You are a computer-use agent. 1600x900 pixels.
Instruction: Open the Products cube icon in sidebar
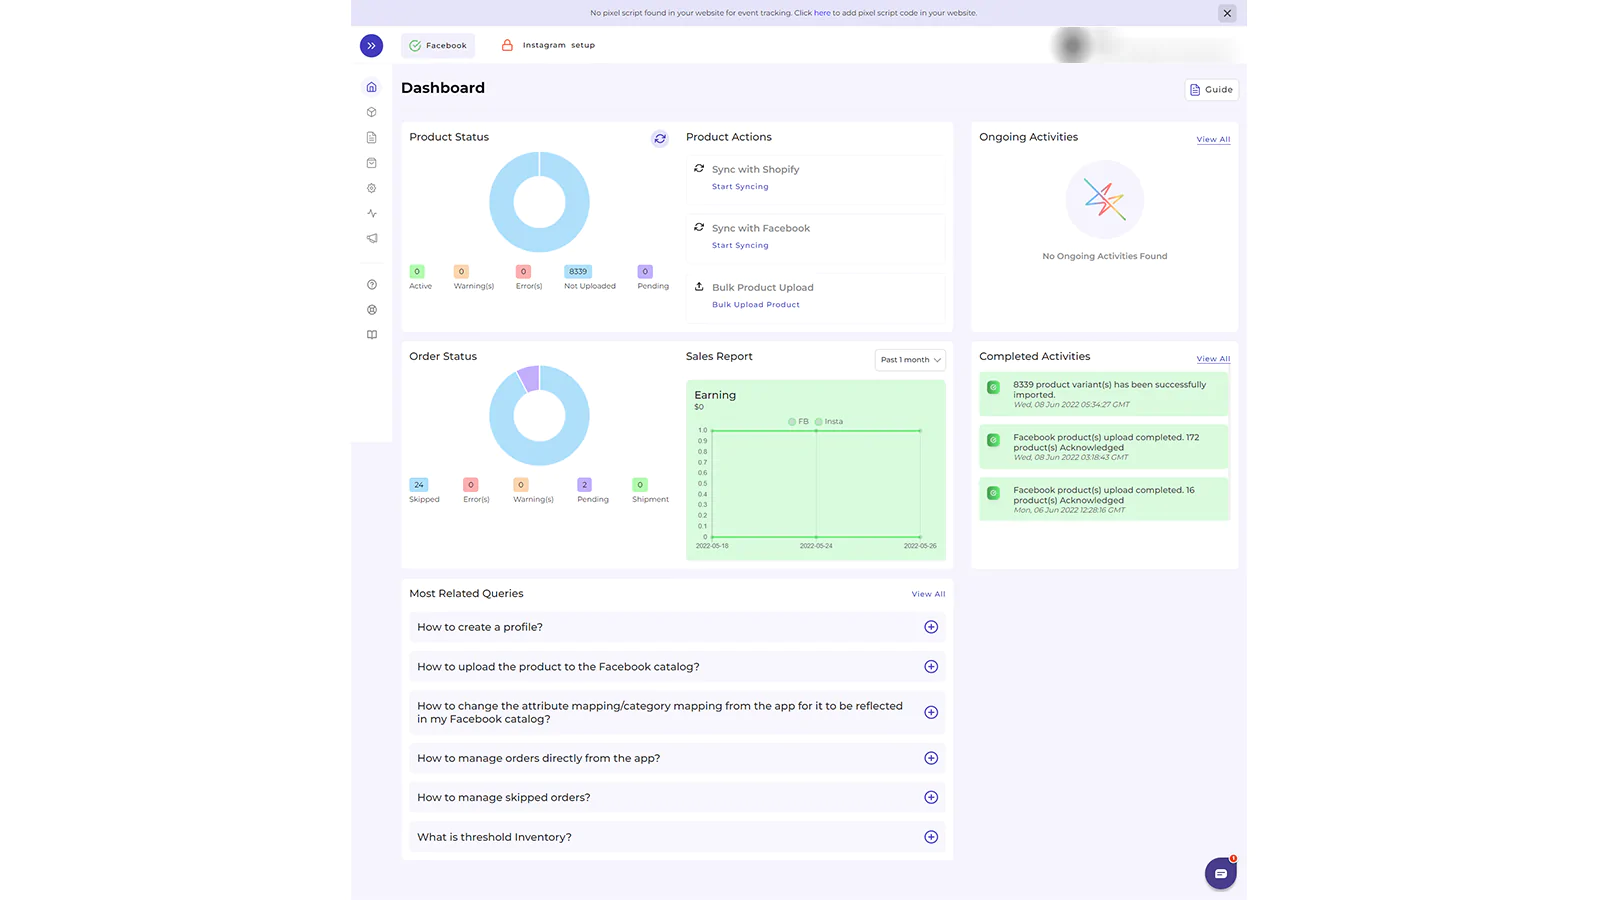coord(372,112)
